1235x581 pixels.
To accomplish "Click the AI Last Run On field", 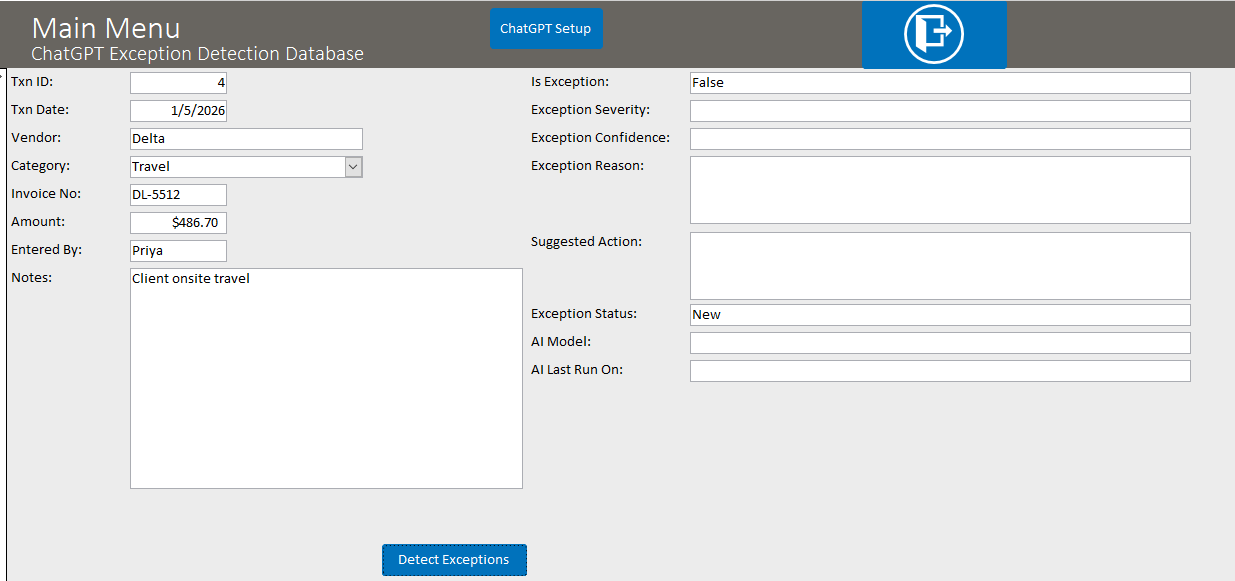I will (939, 371).
